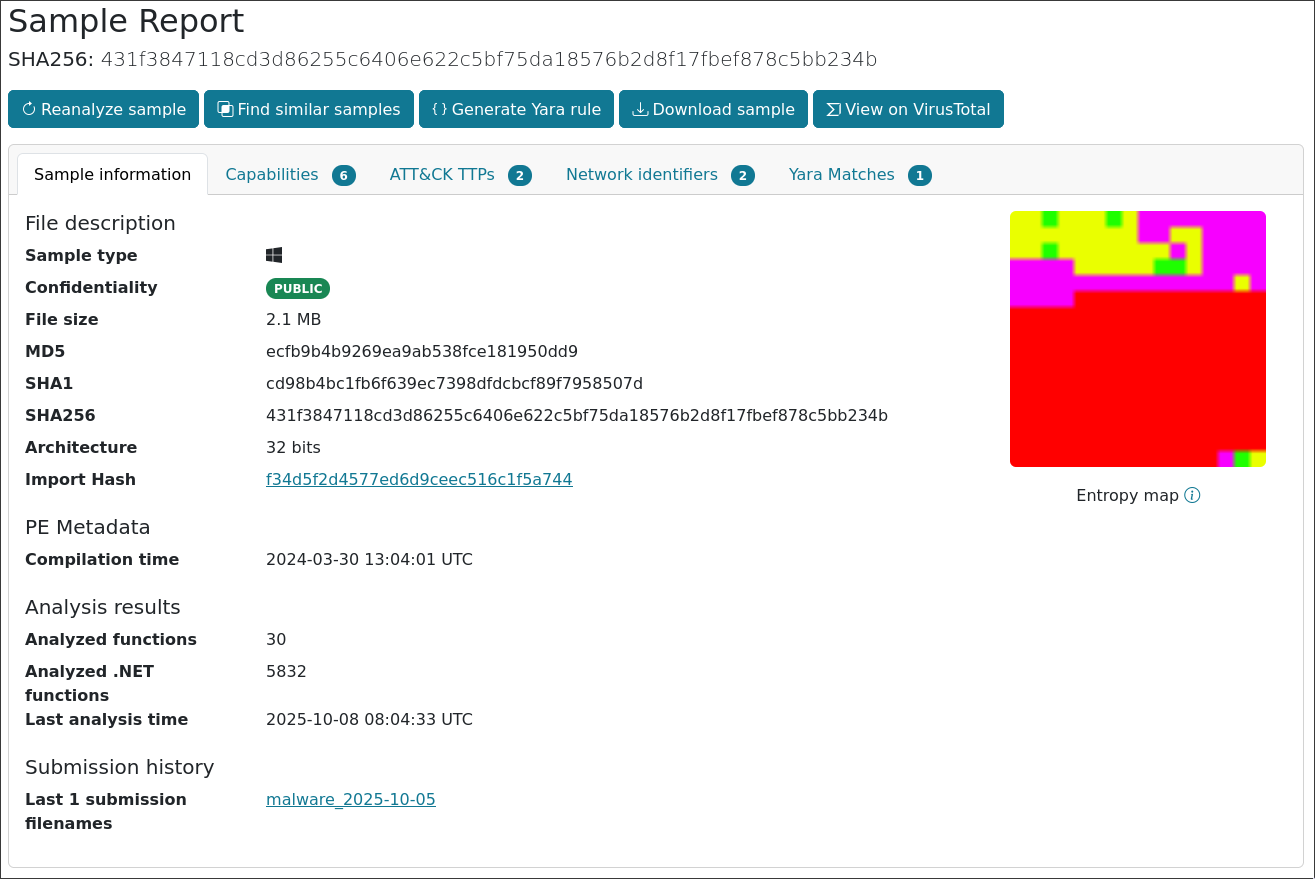Open the malware_2025-10-05 submission filename link
This screenshot has height=879, width=1315.
(351, 799)
